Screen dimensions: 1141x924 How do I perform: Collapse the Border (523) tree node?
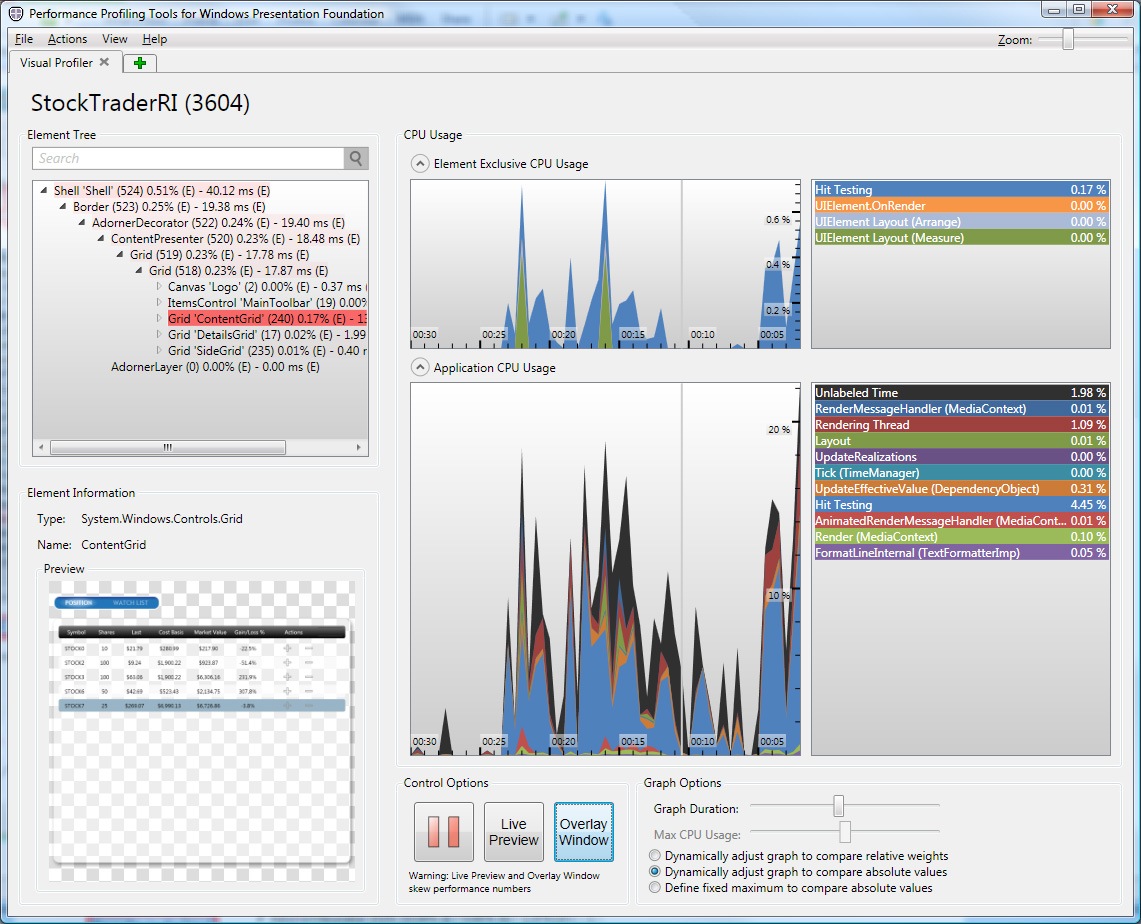tap(63, 207)
